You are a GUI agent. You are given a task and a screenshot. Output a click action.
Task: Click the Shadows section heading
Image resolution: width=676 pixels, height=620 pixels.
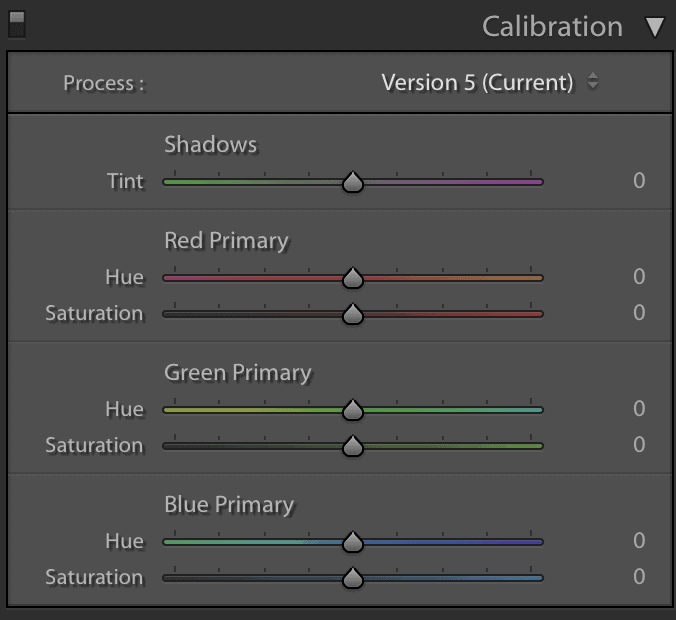[210, 144]
